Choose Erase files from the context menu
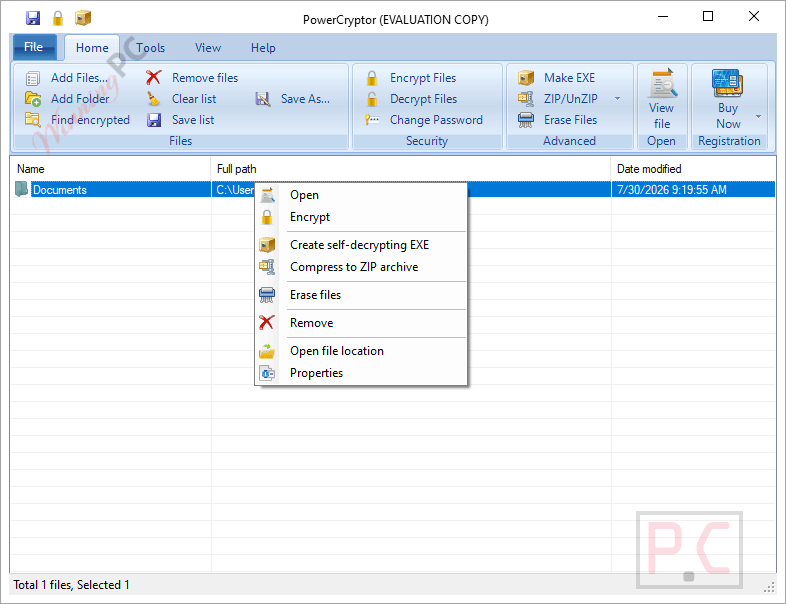The image size is (786, 604). tap(361, 295)
